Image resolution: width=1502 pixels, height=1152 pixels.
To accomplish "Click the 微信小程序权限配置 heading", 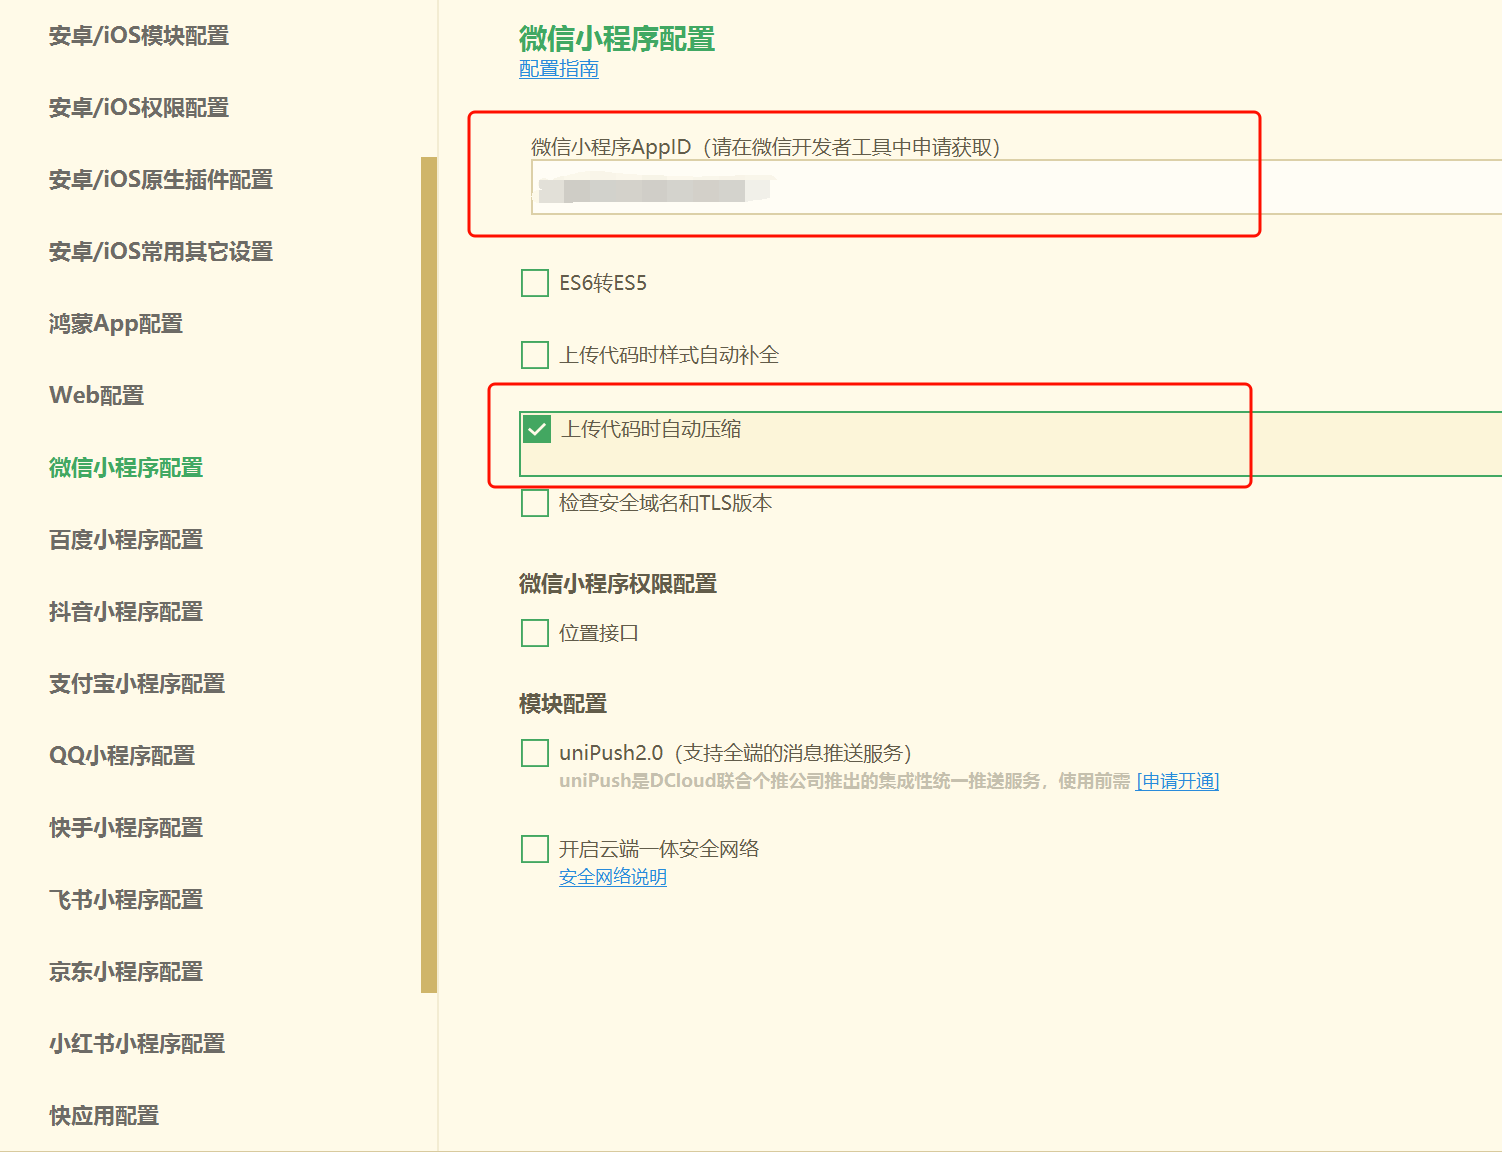I will (618, 584).
